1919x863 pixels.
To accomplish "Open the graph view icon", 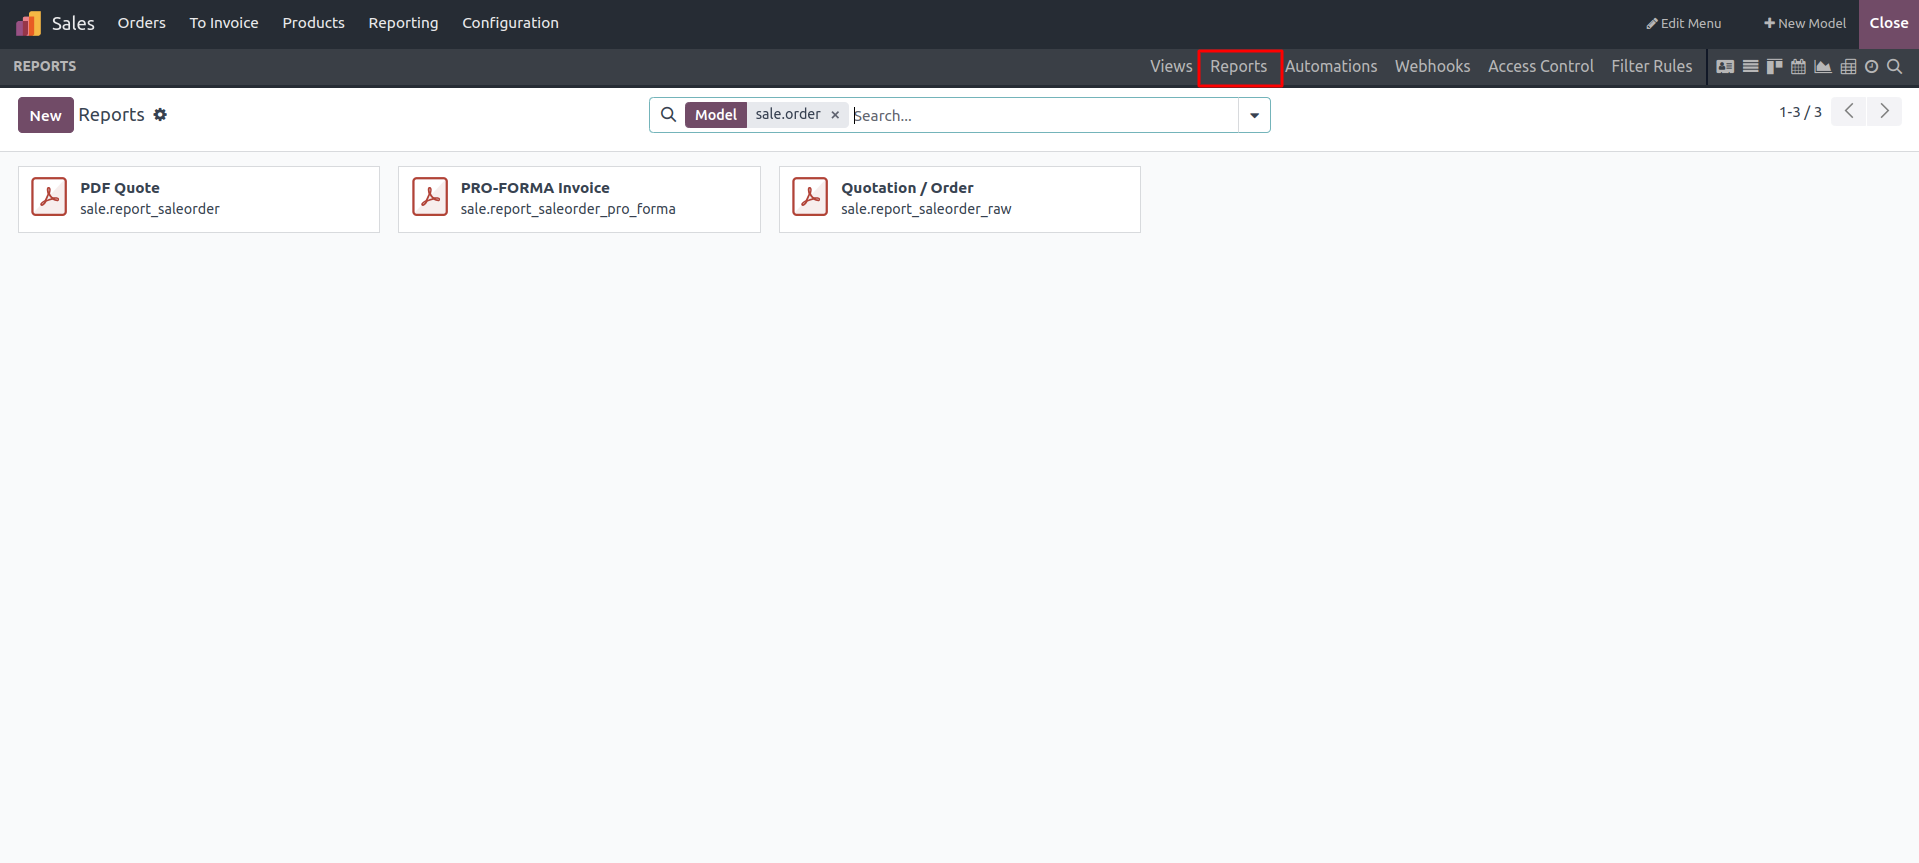I will coord(1823,67).
